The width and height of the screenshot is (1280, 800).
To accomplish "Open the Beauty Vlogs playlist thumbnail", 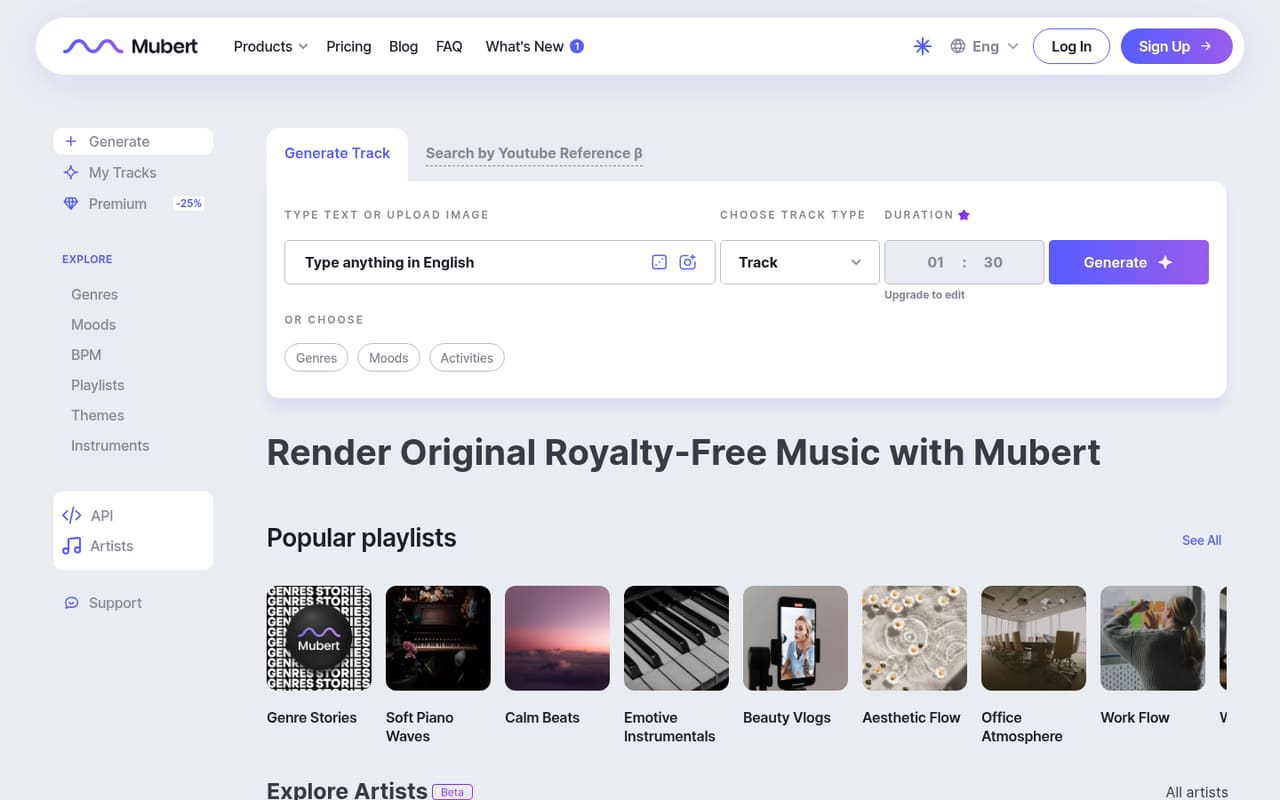I will [x=795, y=638].
